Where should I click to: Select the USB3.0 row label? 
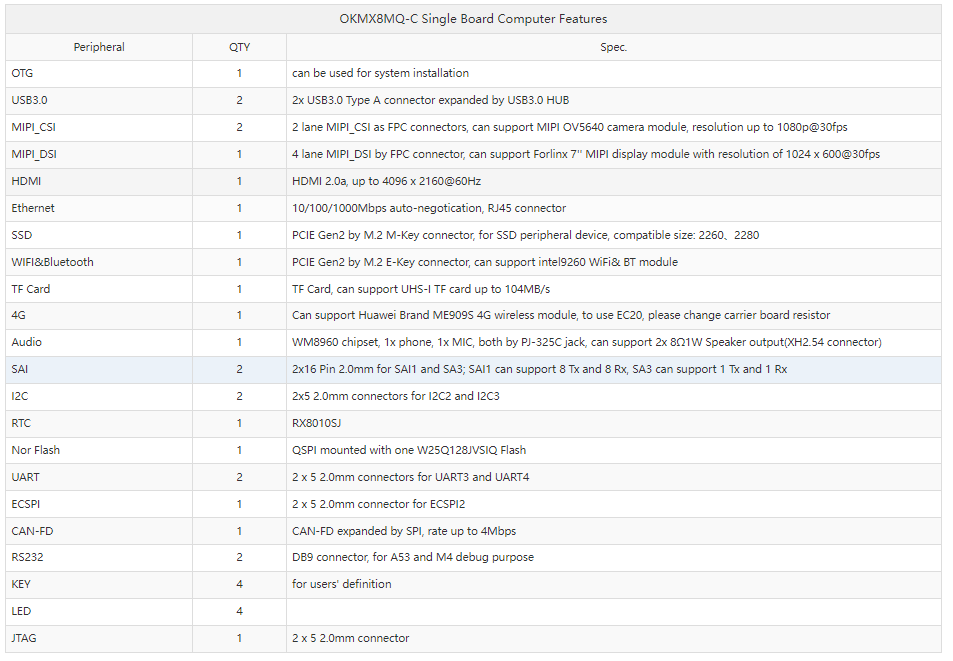tap(29, 100)
